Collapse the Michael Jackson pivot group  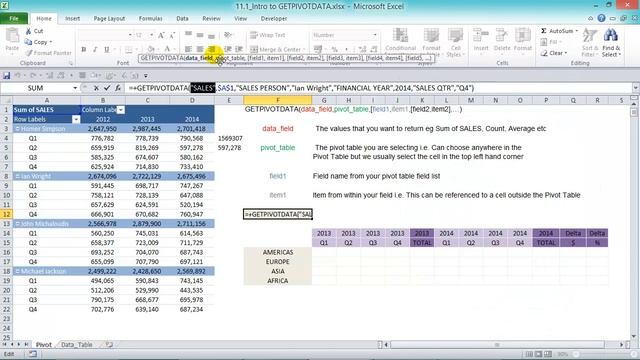pyautogui.click(x=18, y=271)
